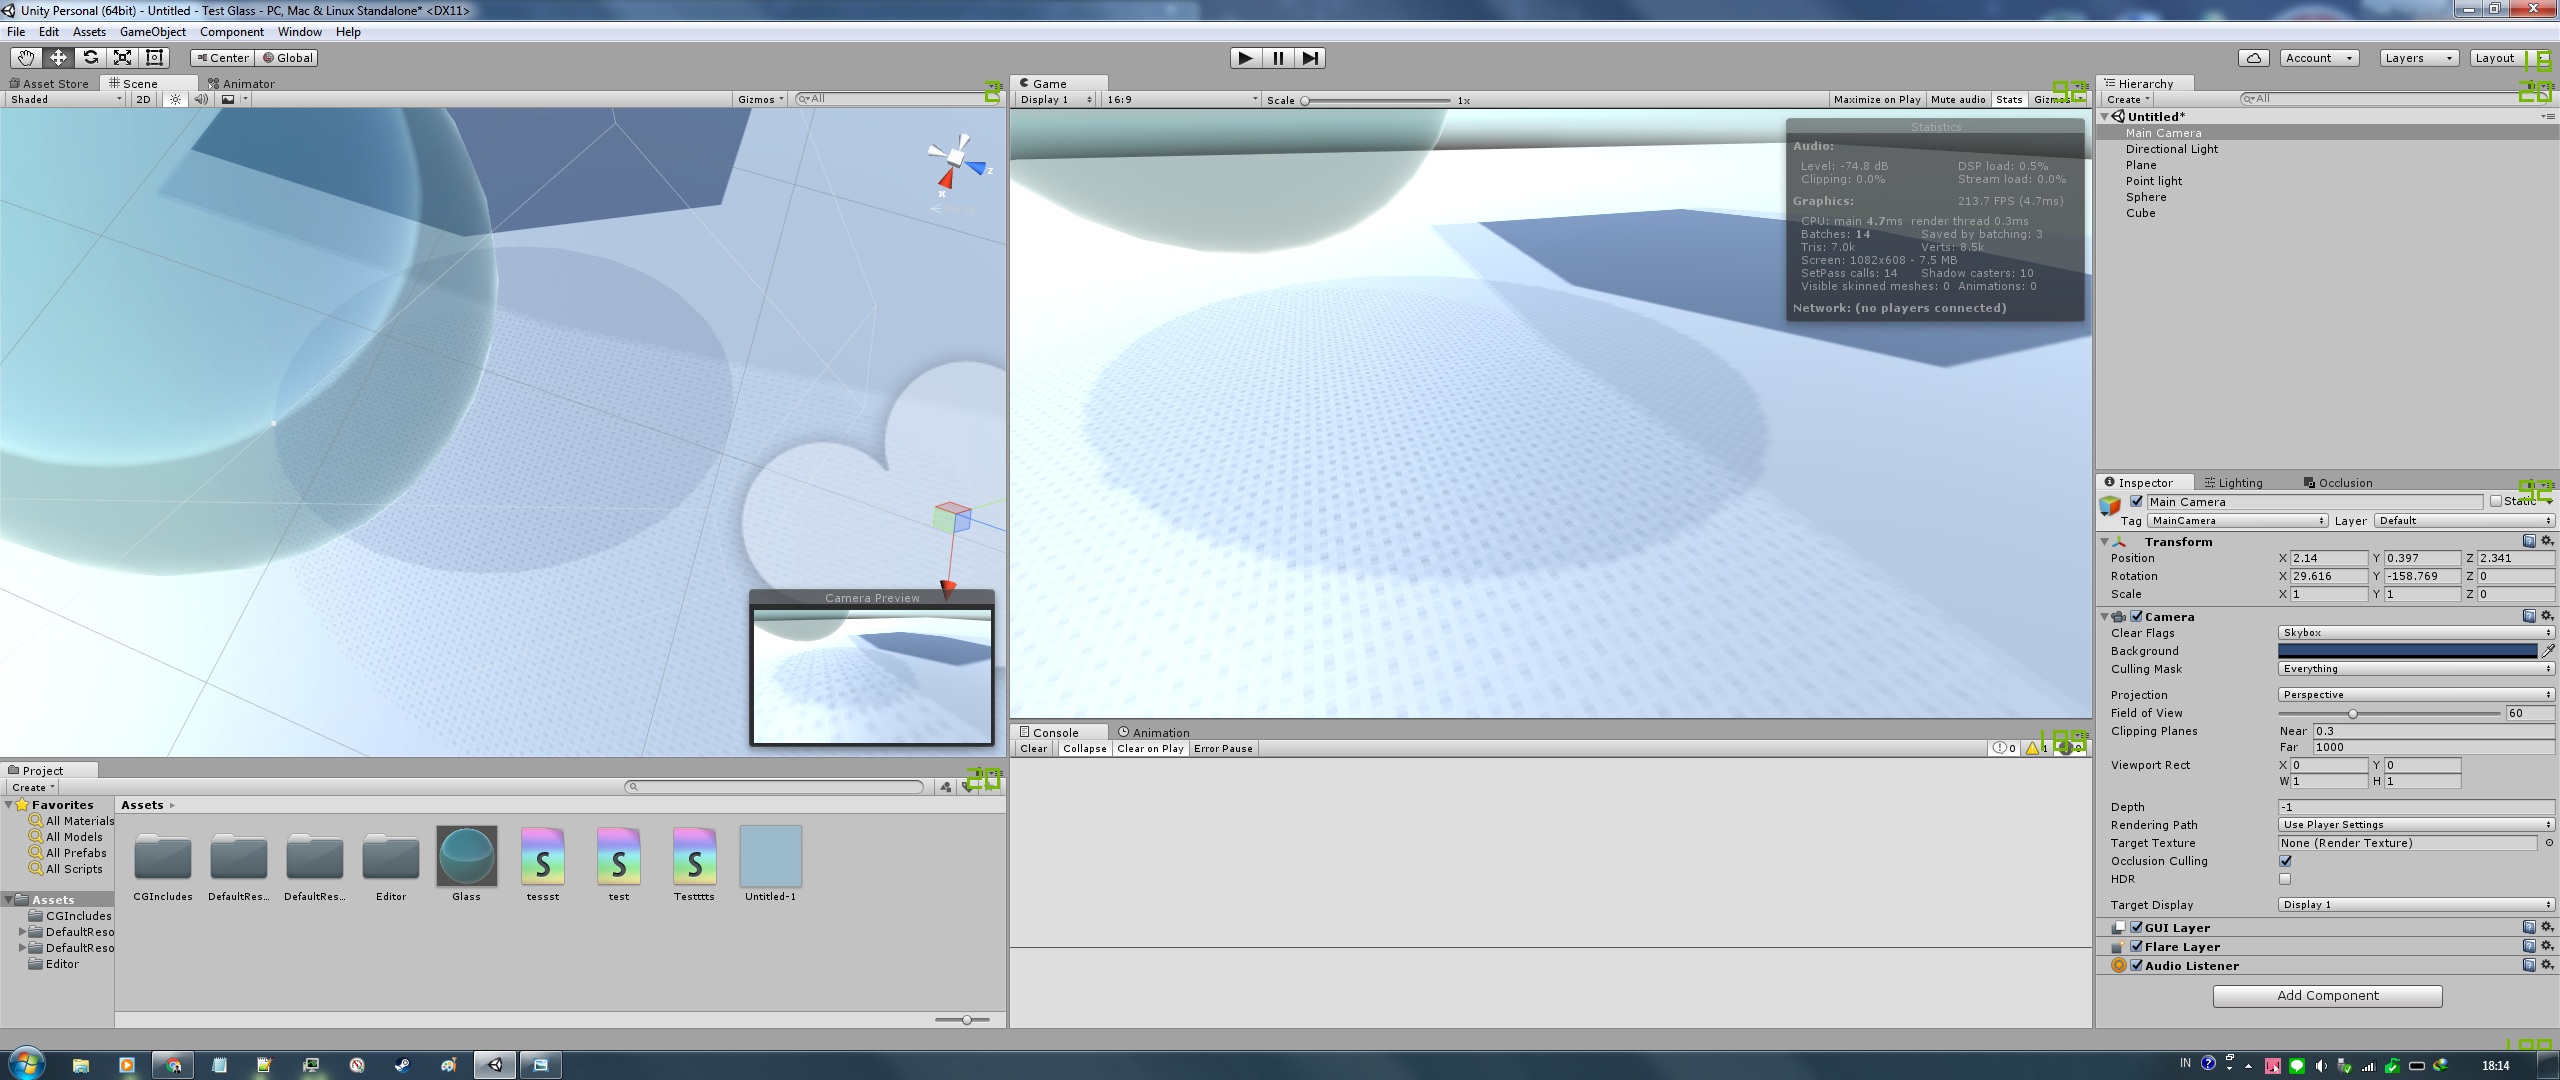Select the tessst shader asset
This screenshot has width=2560, height=1080.
pyautogui.click(x=543, y=856)
